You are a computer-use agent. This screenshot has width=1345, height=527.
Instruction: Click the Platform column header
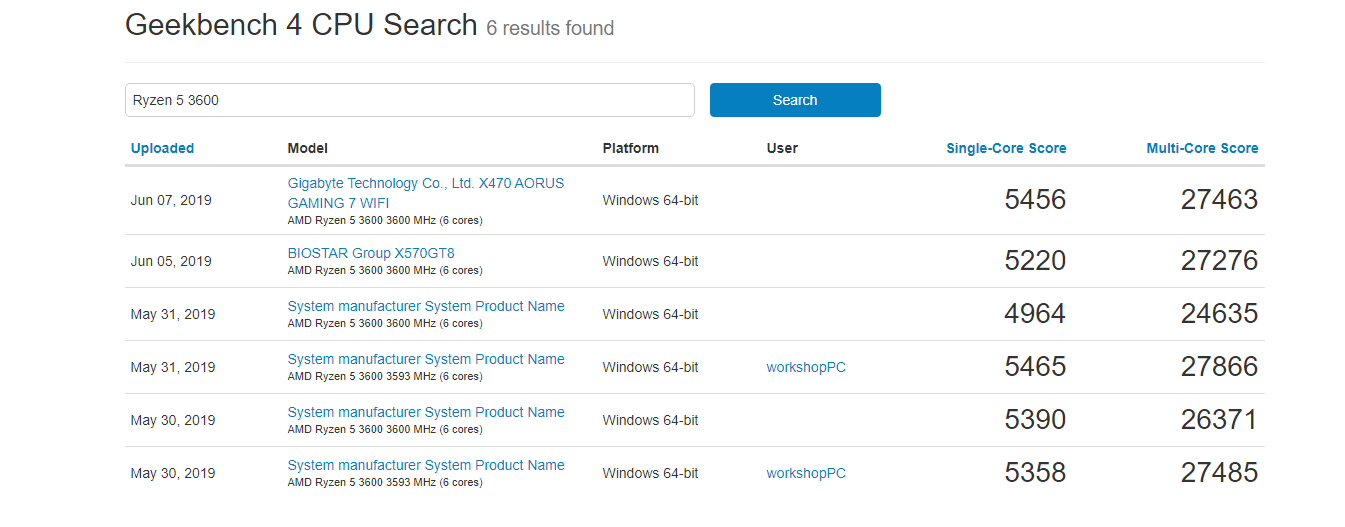(x=631, y=148)
